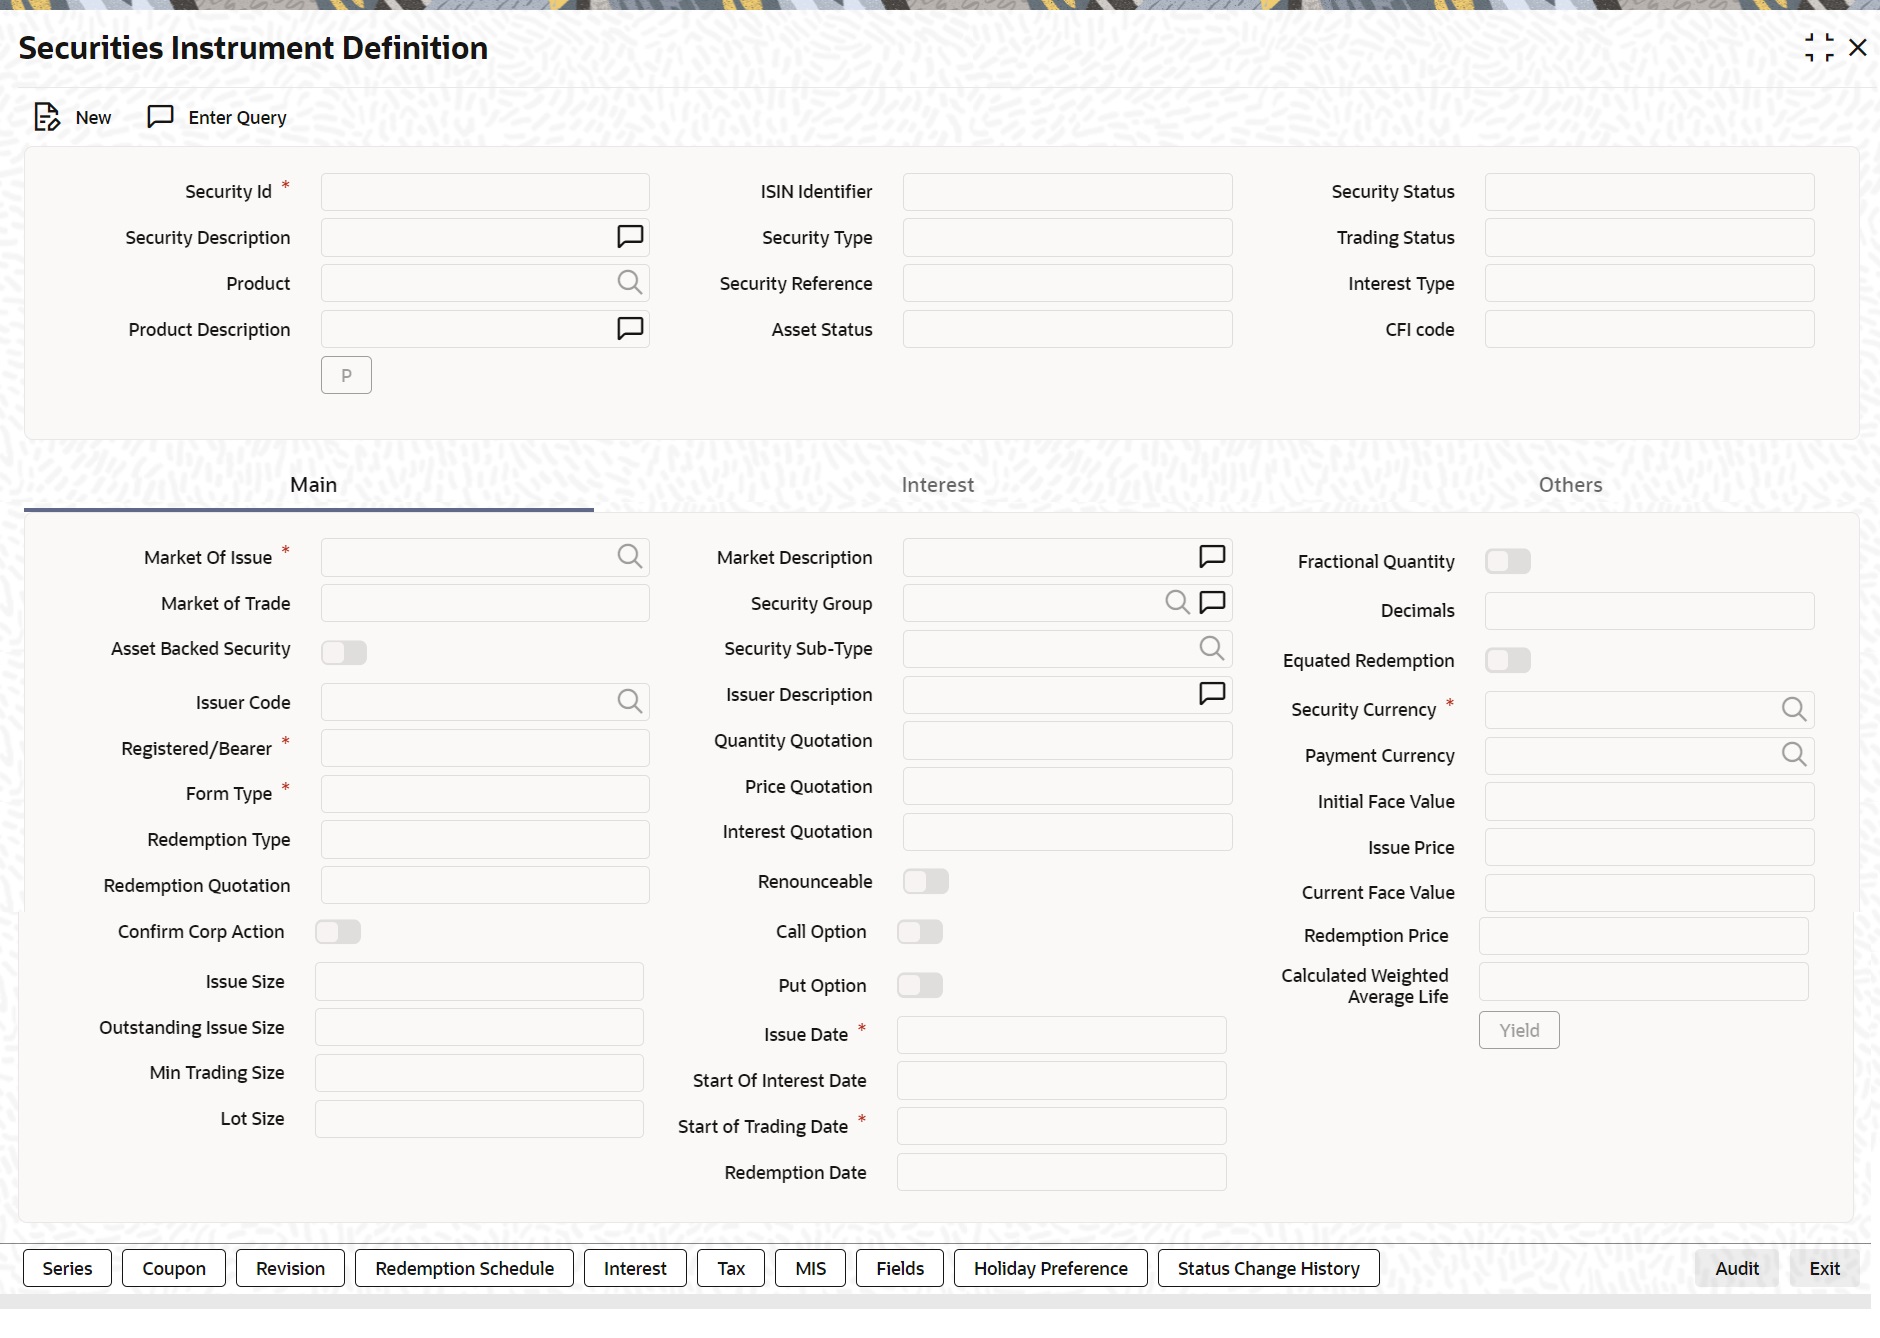Open the Redemption Type field
The width and height of the screenshot is (1880, 1338).
[485, 840]
